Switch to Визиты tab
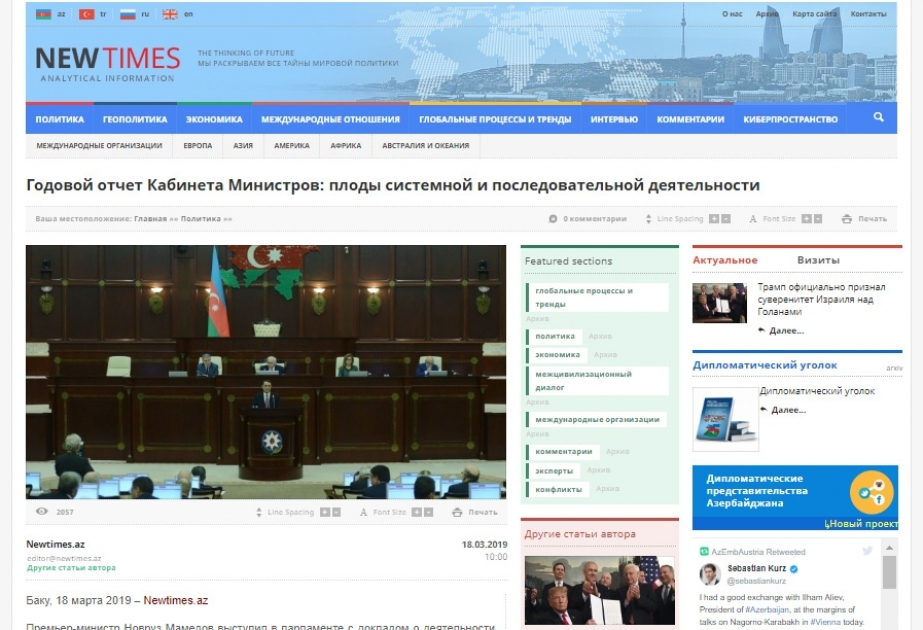This screenshot has height=630, width=923. pyautogui.click(x=818, y=260)
